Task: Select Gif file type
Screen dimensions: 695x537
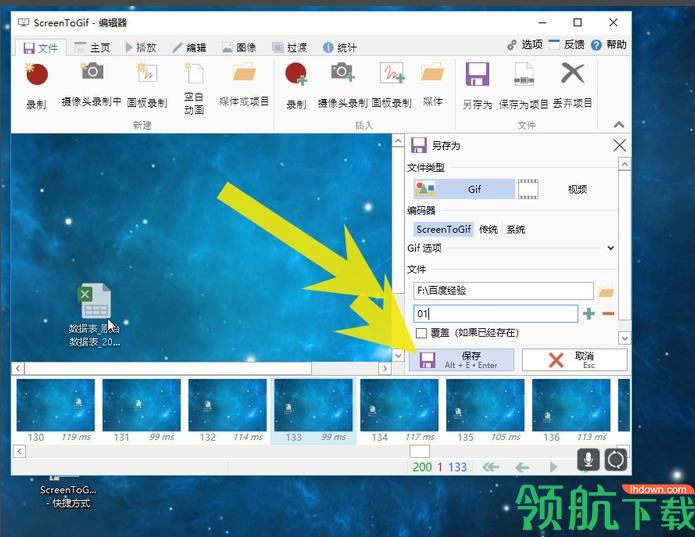Action: (x=464, y=189)
